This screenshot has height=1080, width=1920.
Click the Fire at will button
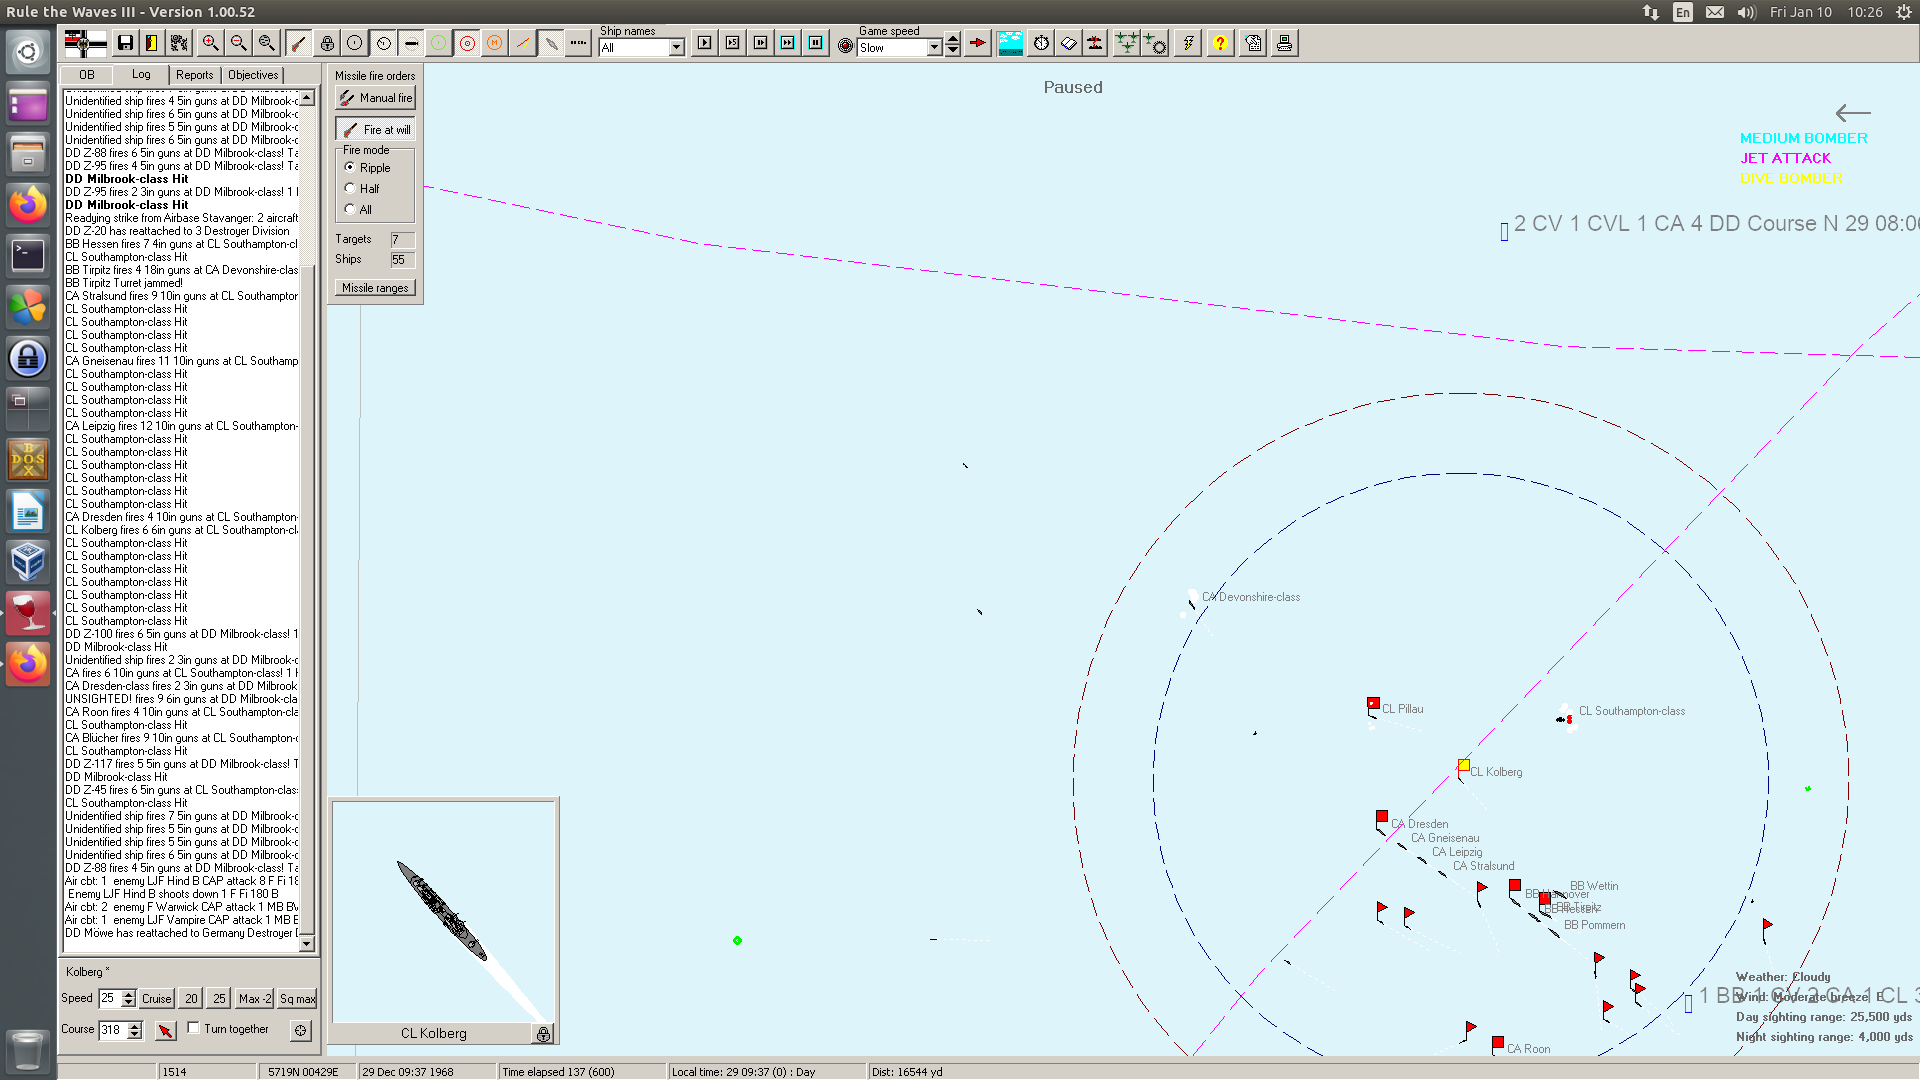[x=375, y=130]
